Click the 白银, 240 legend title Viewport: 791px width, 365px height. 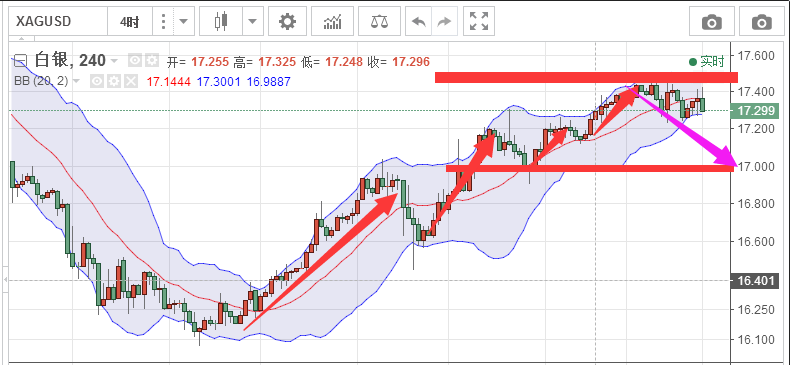pyautogui.click(x=70, y=61)
